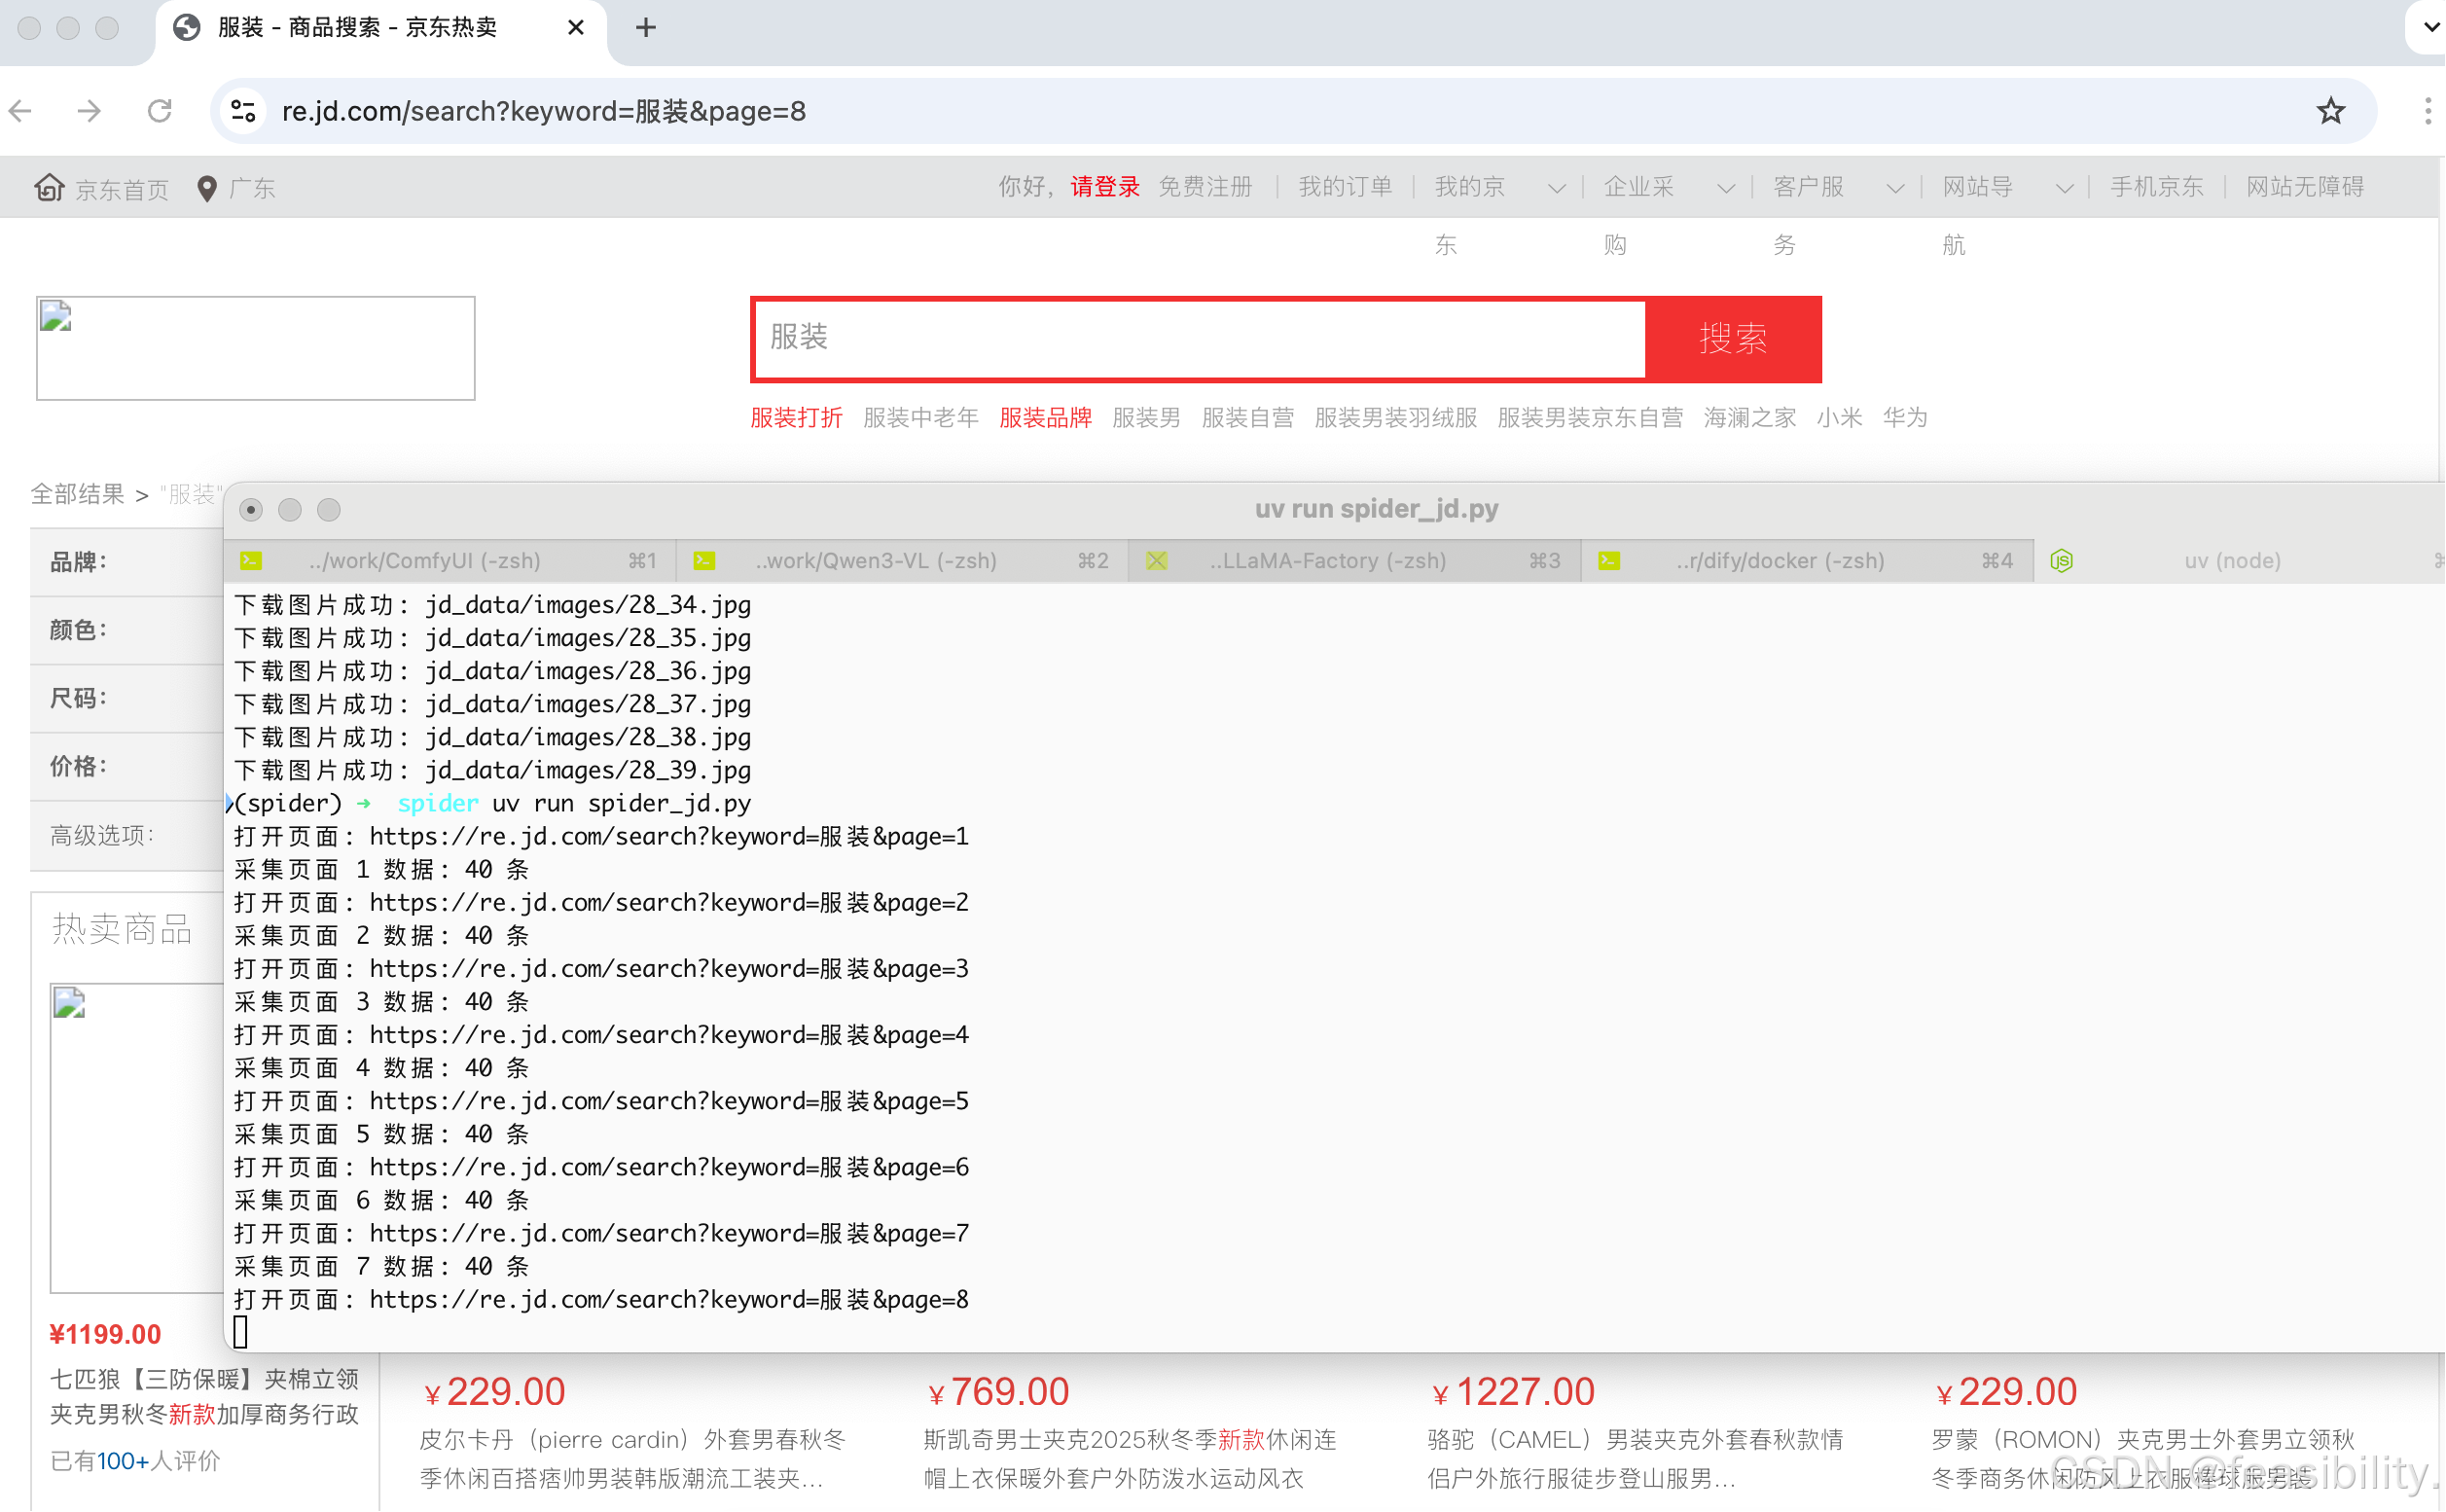
Task: Bookmark page with star icon
Action: click(x=2330, y=110)
